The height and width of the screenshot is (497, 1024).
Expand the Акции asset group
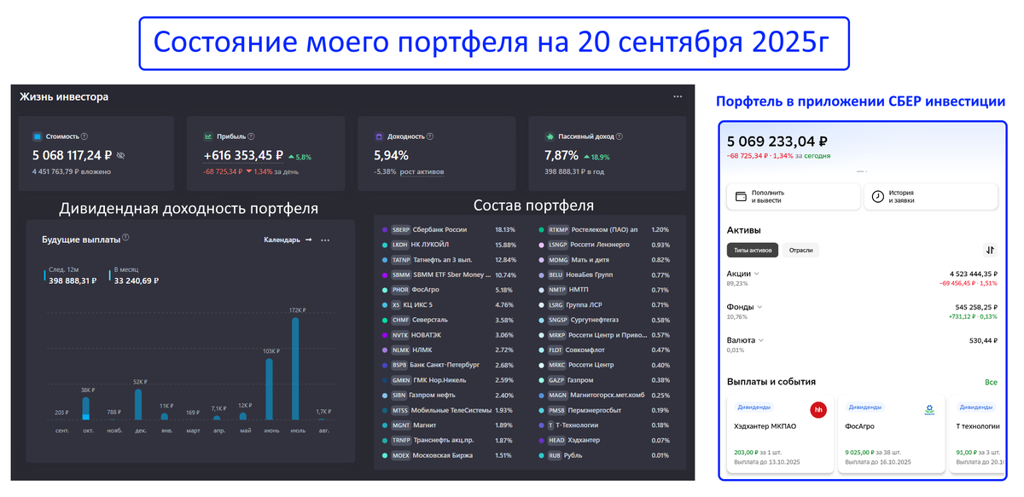(744, 273)
